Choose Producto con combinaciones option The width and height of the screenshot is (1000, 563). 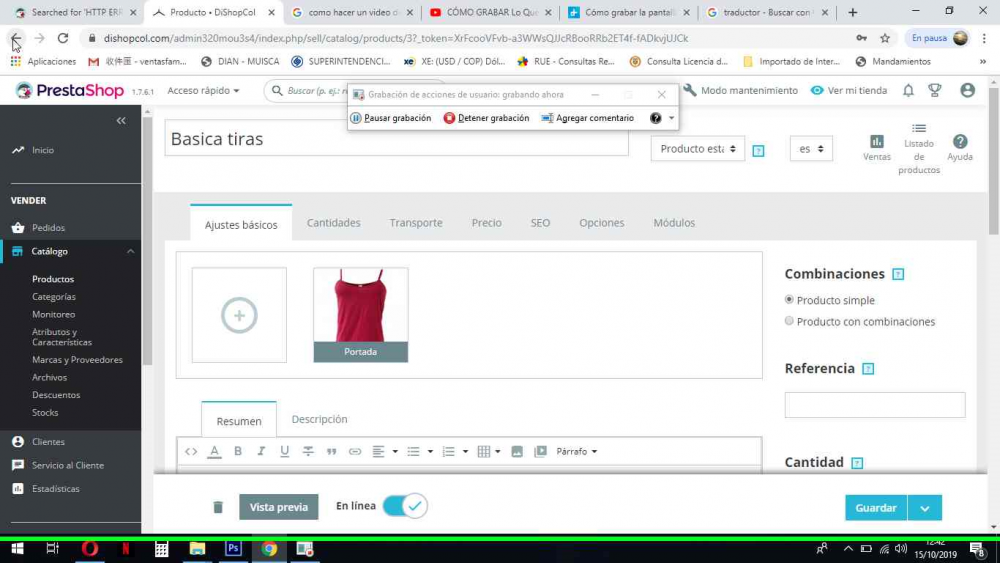789,321
